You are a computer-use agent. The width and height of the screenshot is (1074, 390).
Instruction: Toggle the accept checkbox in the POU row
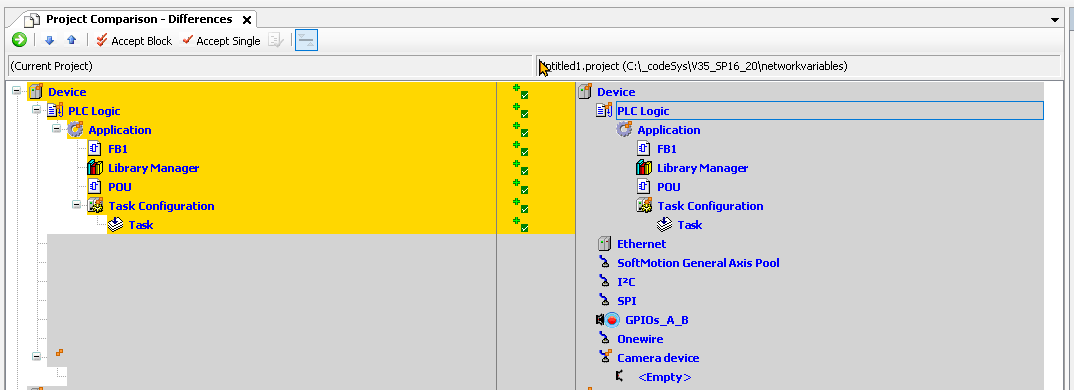[x=524, y=190]
